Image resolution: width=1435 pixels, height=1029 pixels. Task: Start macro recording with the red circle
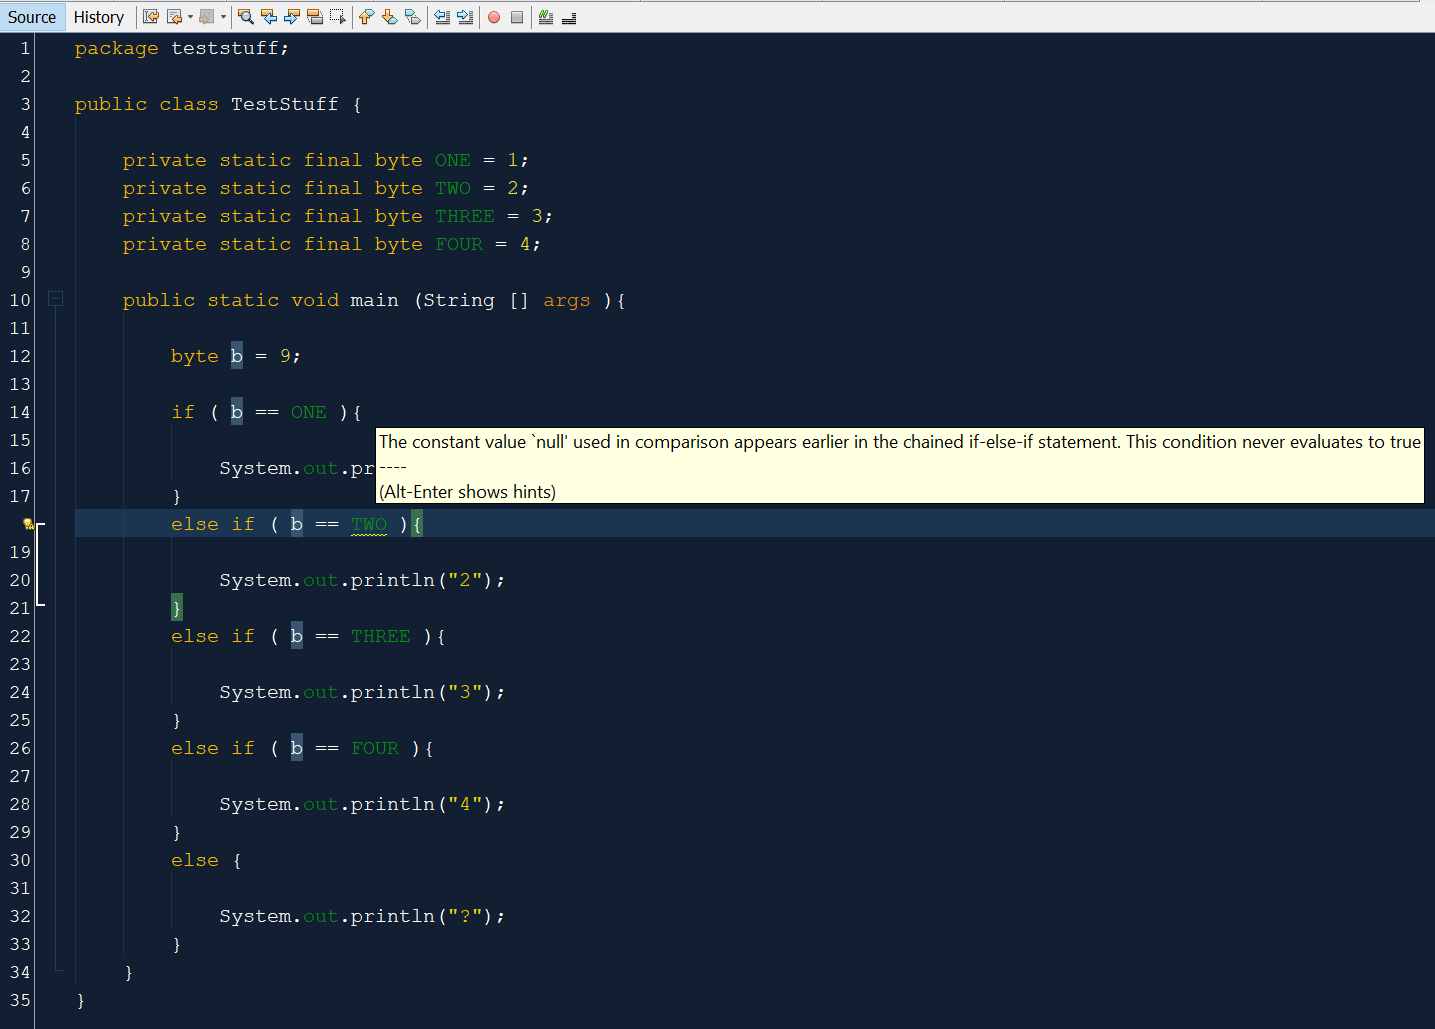(x=494, y=17)
